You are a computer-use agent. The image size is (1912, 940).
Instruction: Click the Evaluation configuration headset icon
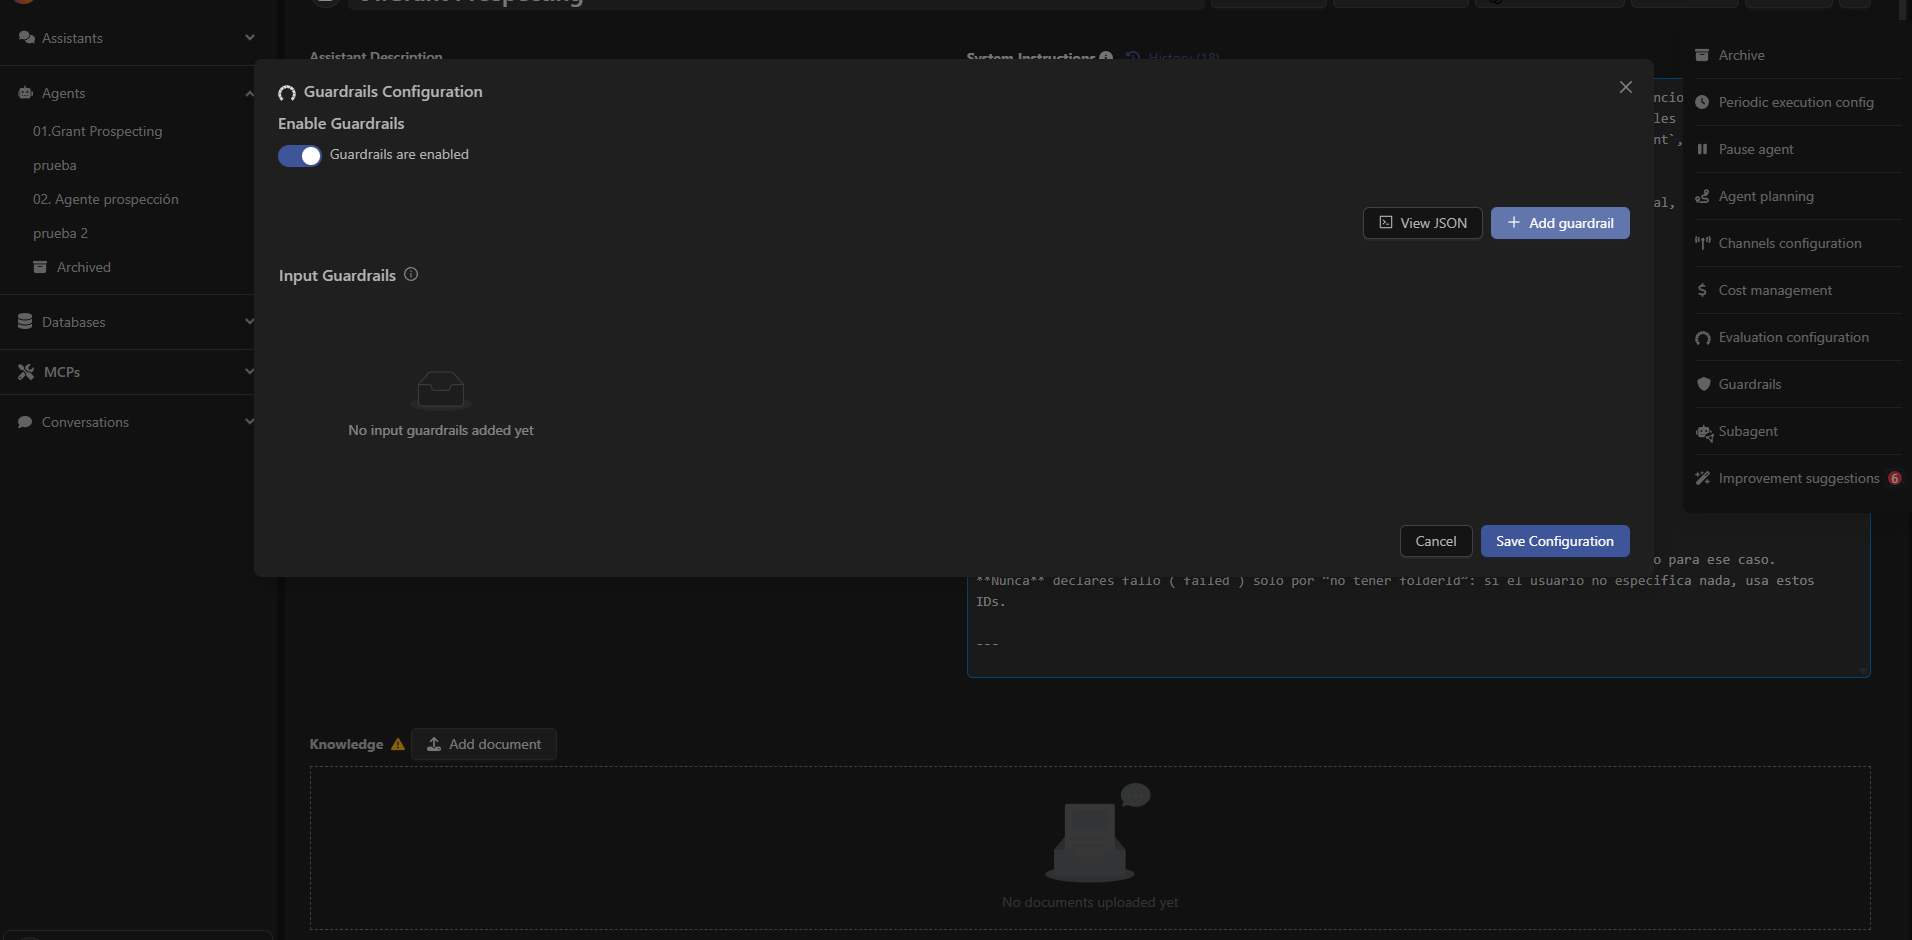click(x=1702, y=338)
